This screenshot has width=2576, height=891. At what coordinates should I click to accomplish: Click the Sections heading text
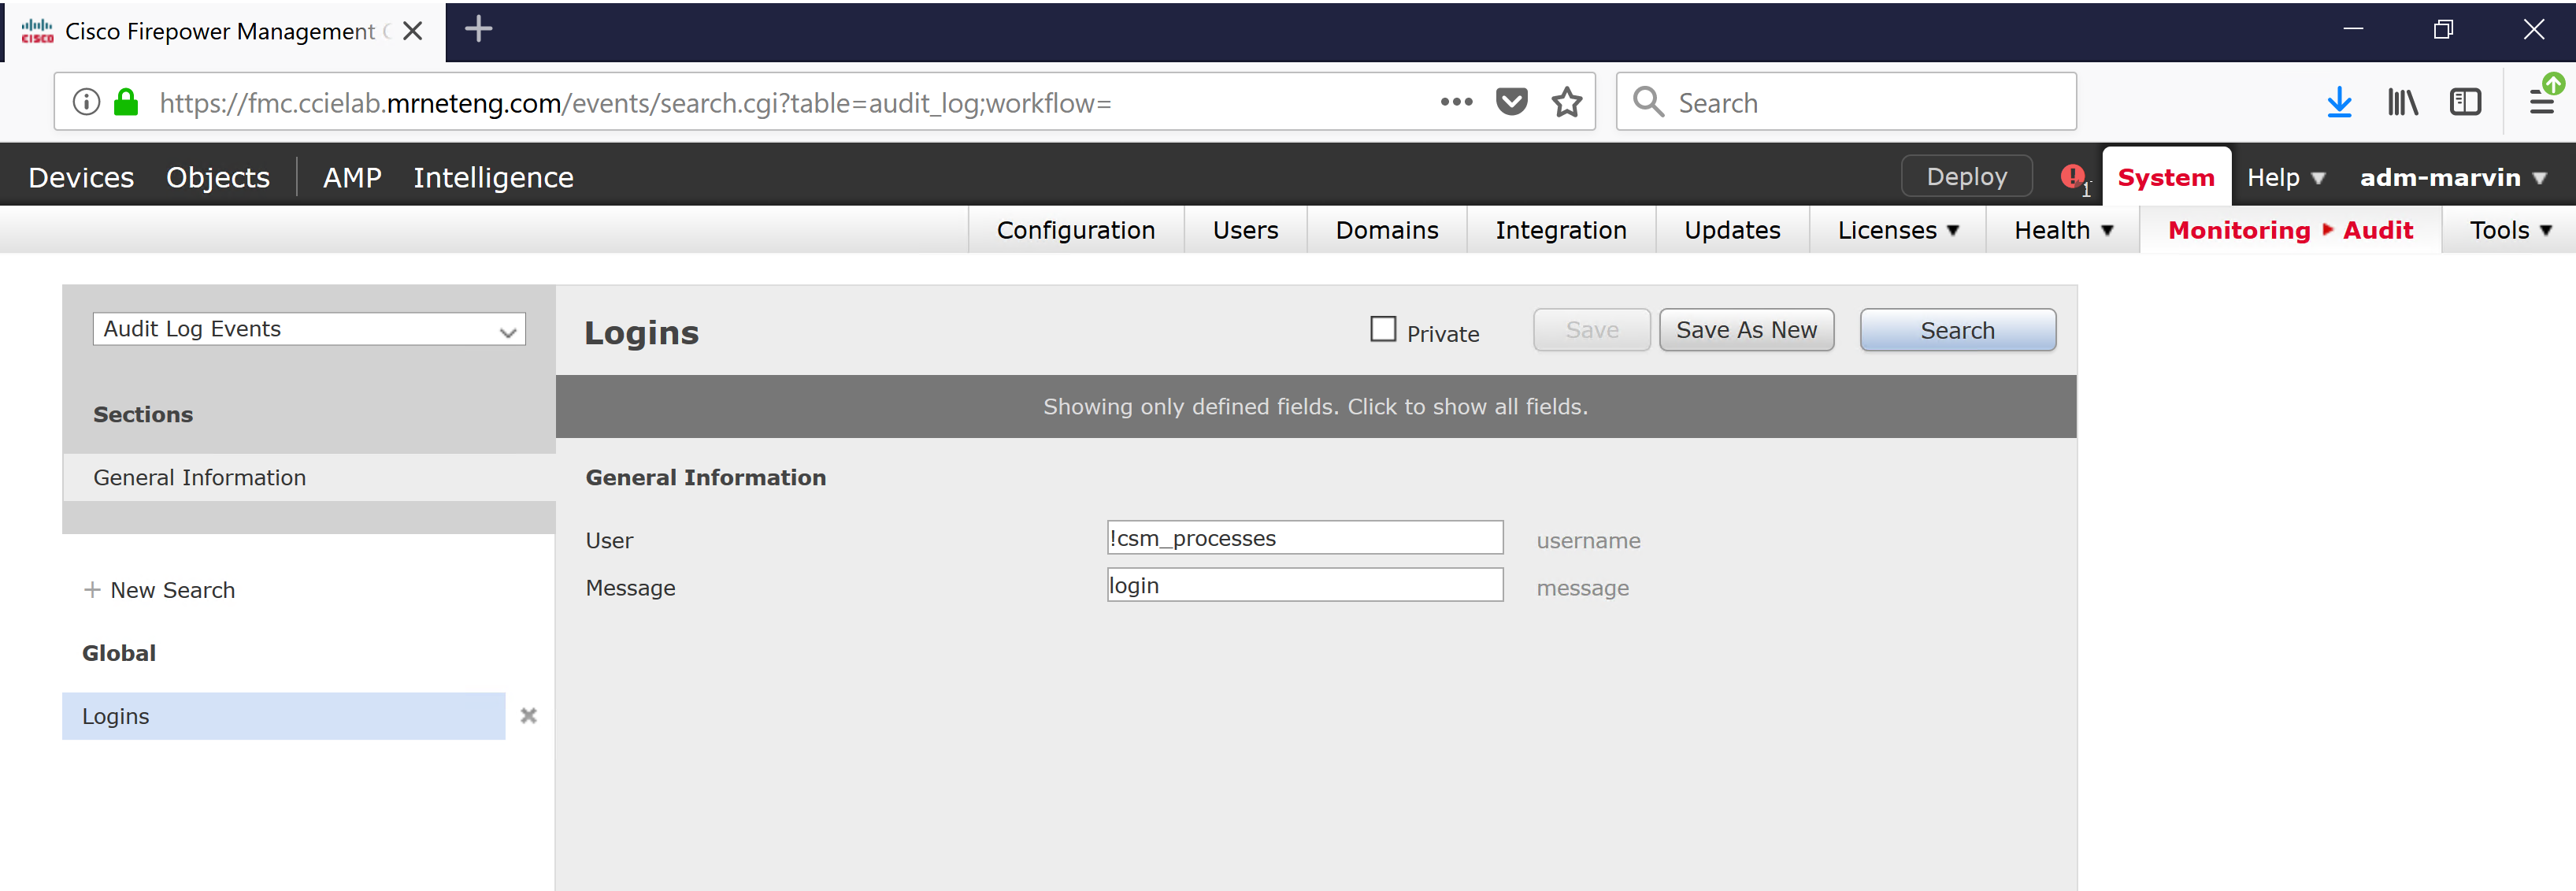pos(143,414)
